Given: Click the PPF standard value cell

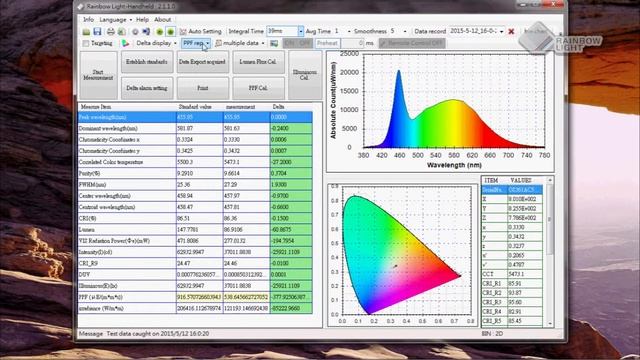Looking at the screenshot, I should (x=200, y=297).
